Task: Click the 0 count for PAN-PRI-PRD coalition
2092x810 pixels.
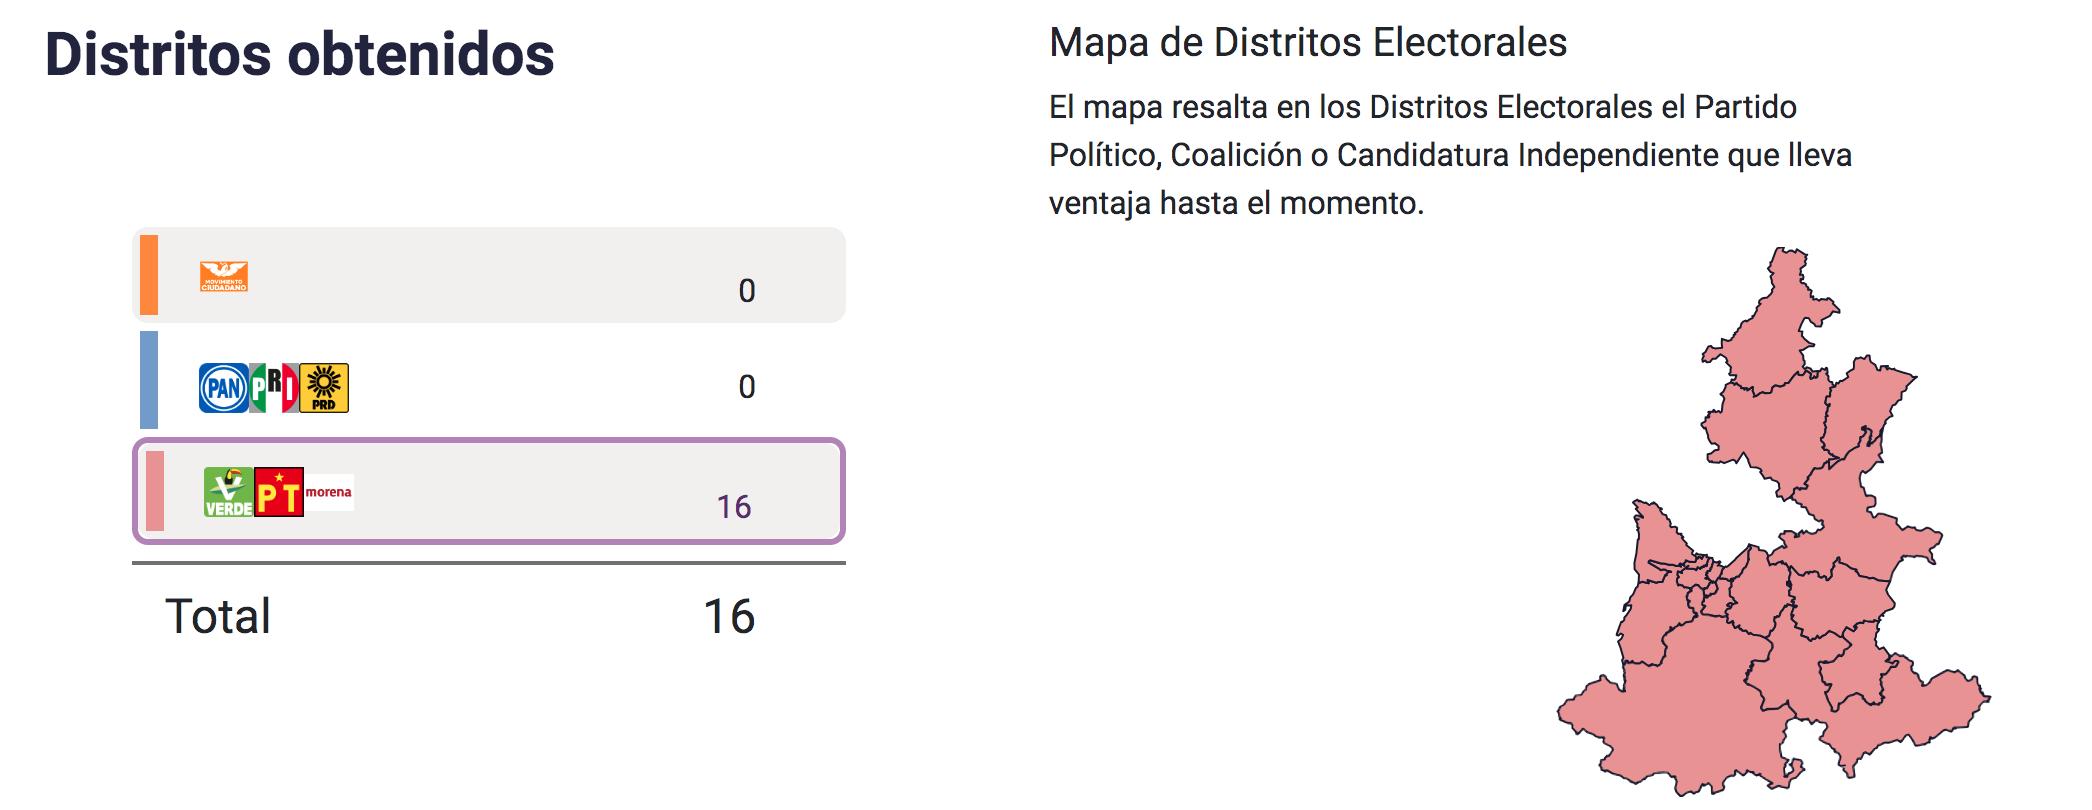Action: 747,387
